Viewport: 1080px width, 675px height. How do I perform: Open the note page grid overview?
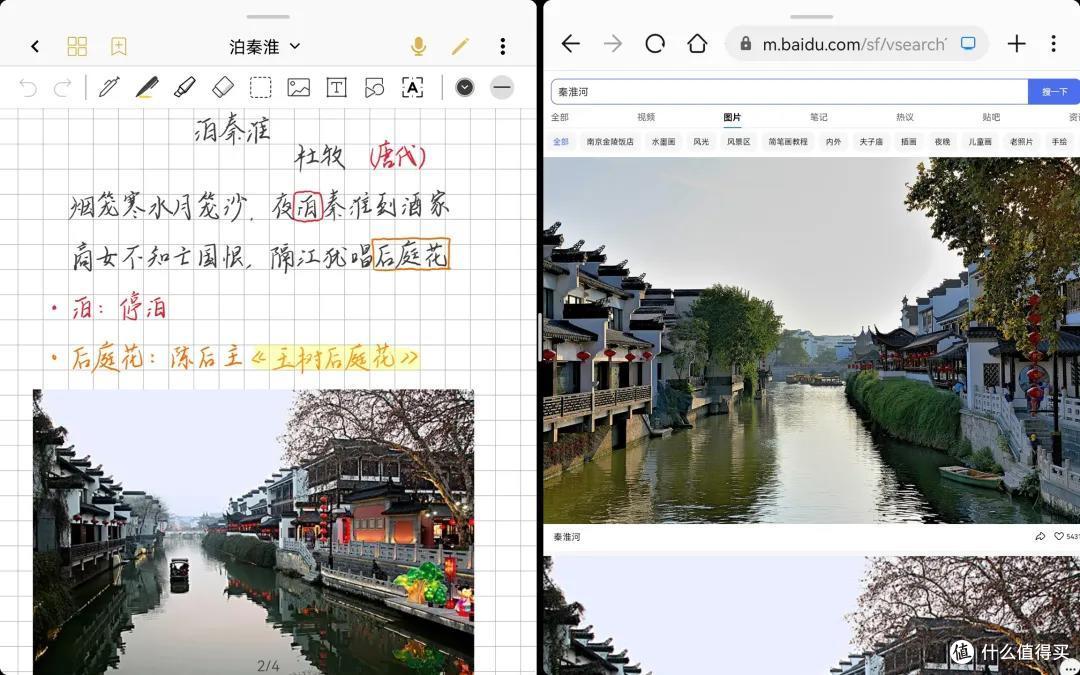coord(77,46)
